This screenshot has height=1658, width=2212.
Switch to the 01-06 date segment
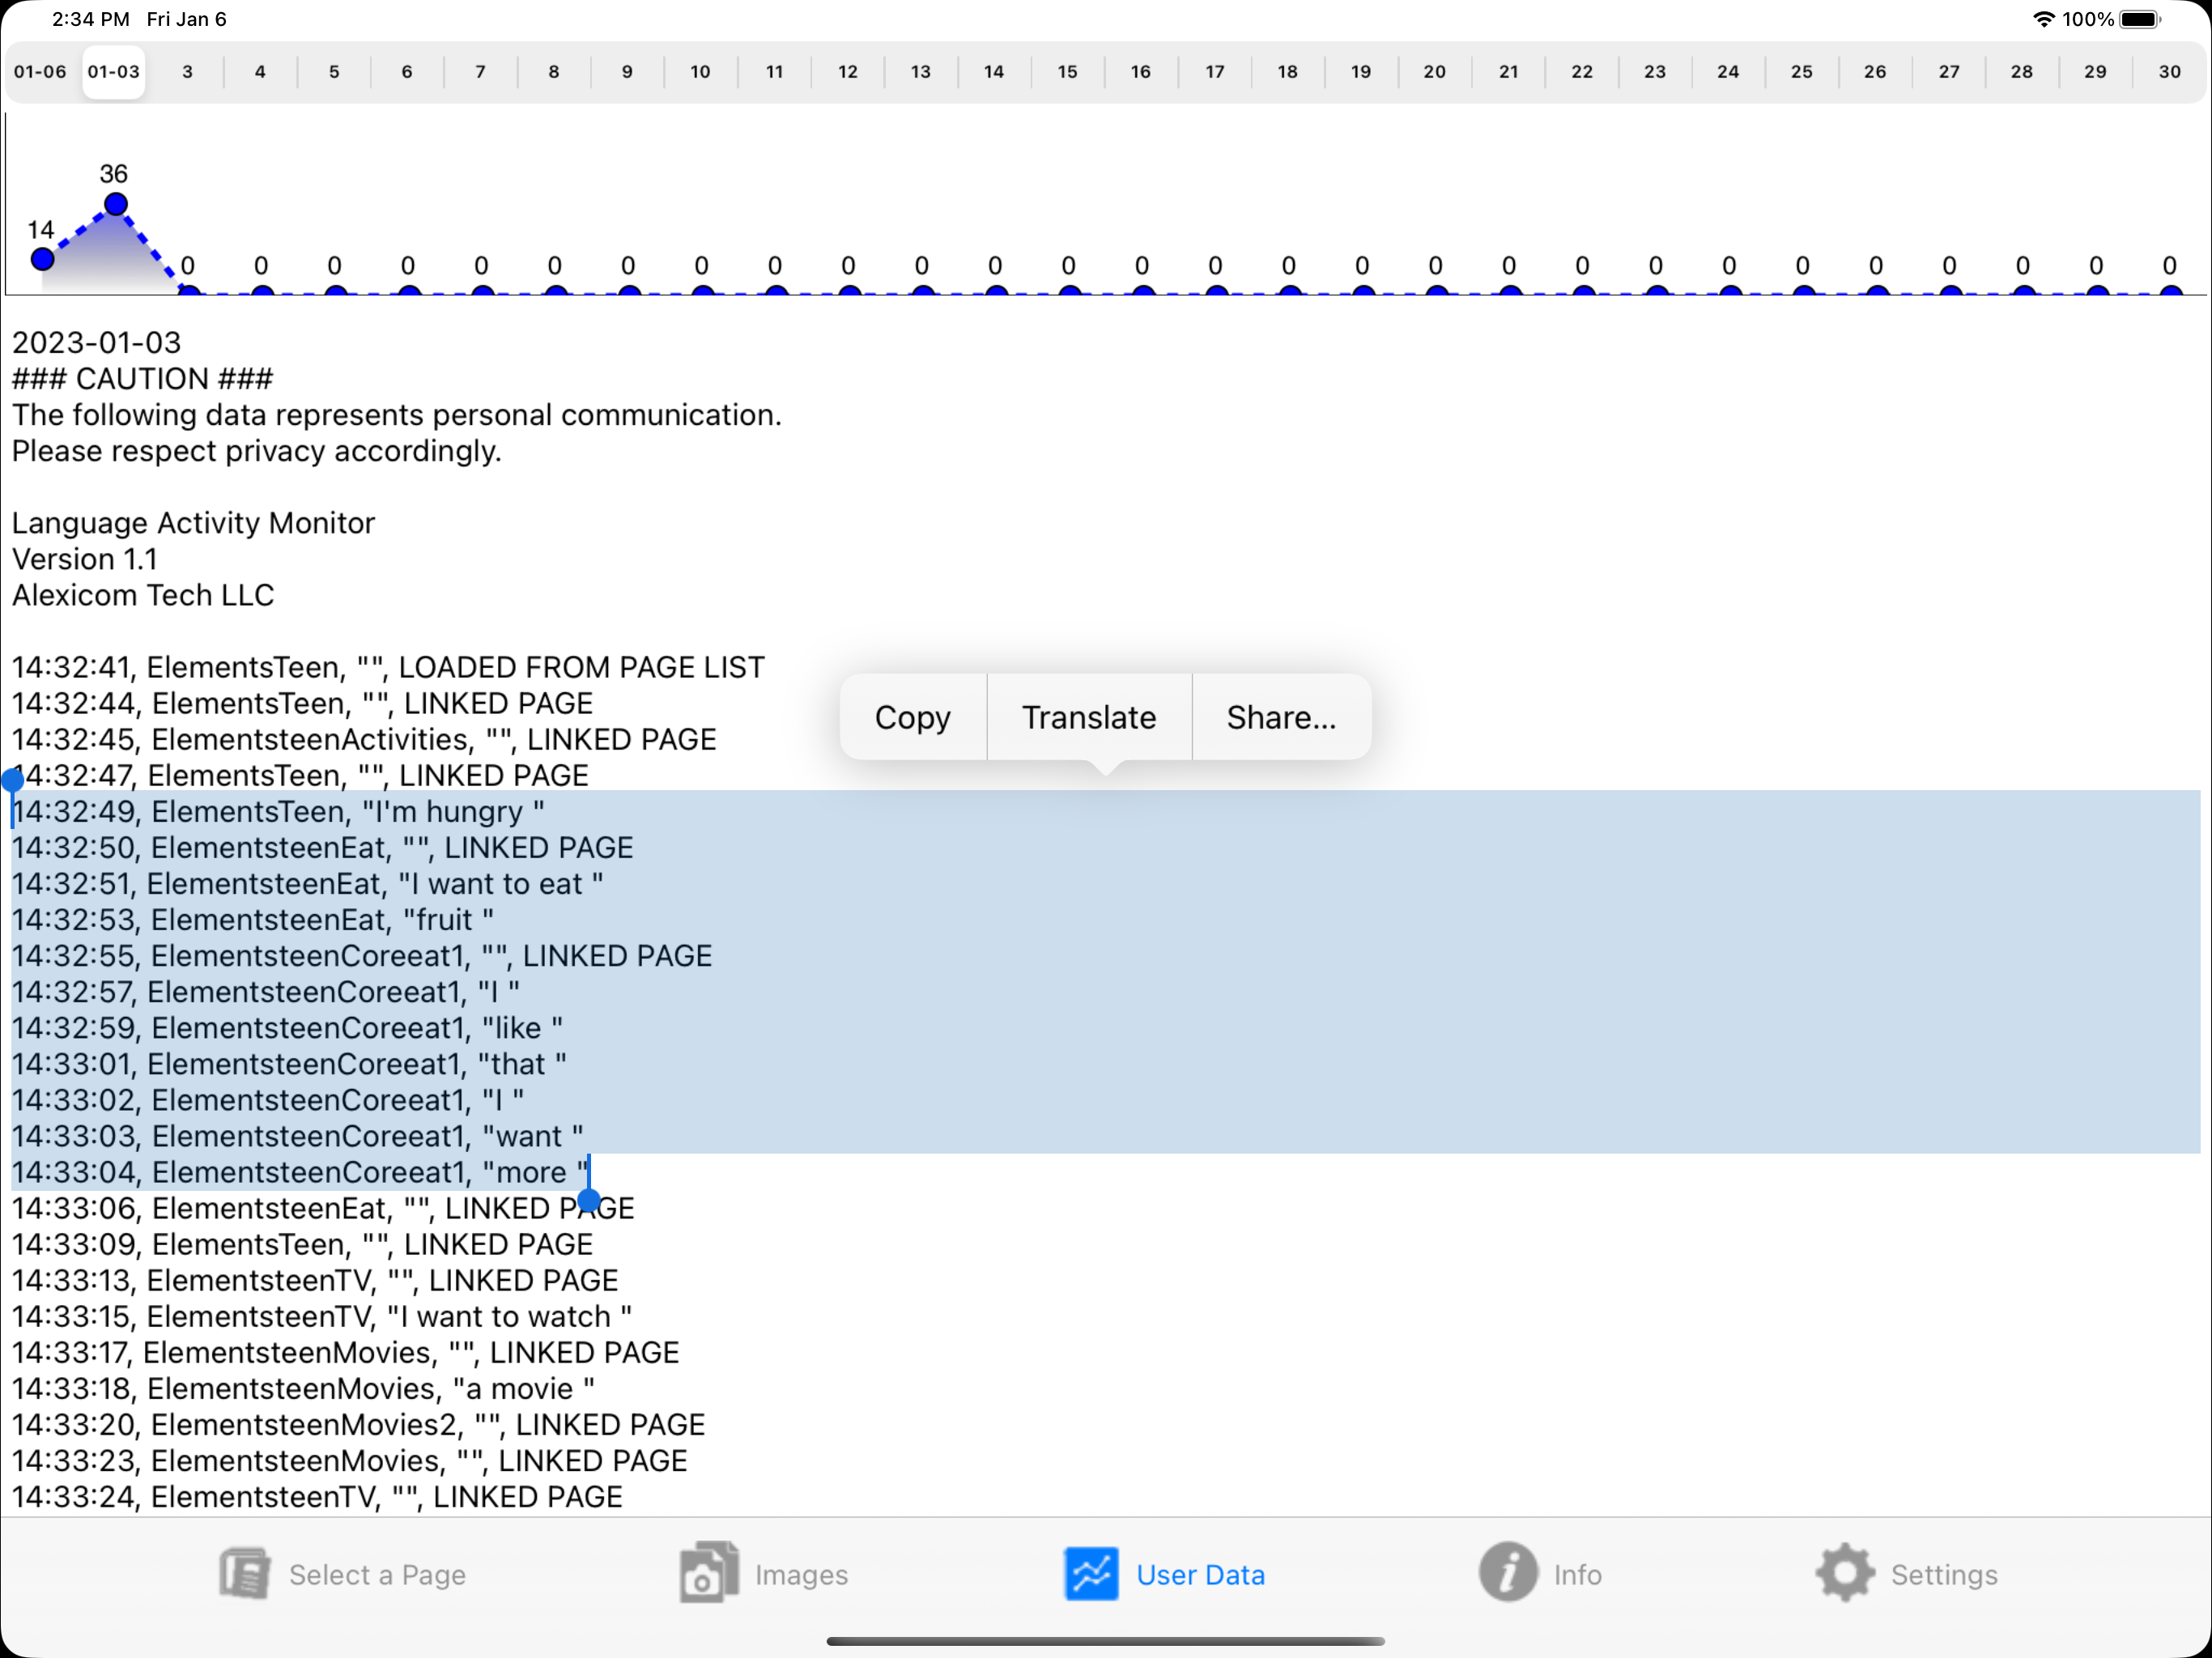click(x=40, y=71)
